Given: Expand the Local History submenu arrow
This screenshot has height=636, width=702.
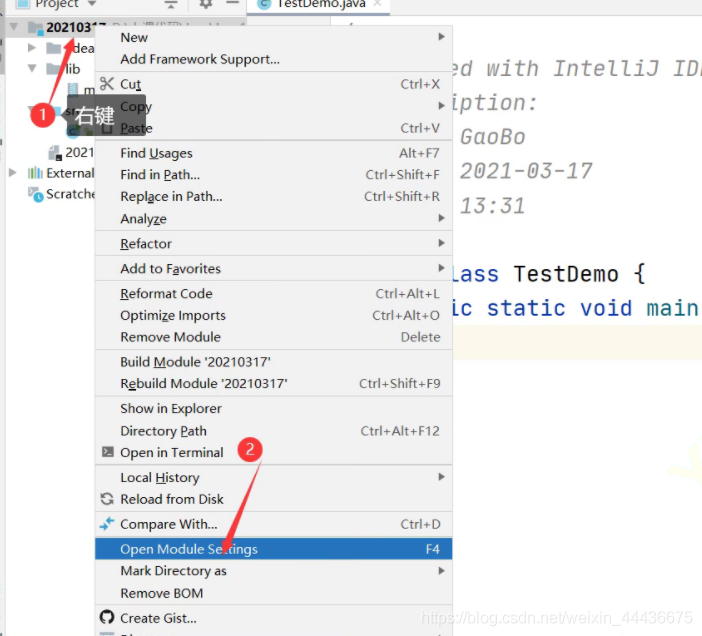Looking at the screenshot, I should click(441, 477).
